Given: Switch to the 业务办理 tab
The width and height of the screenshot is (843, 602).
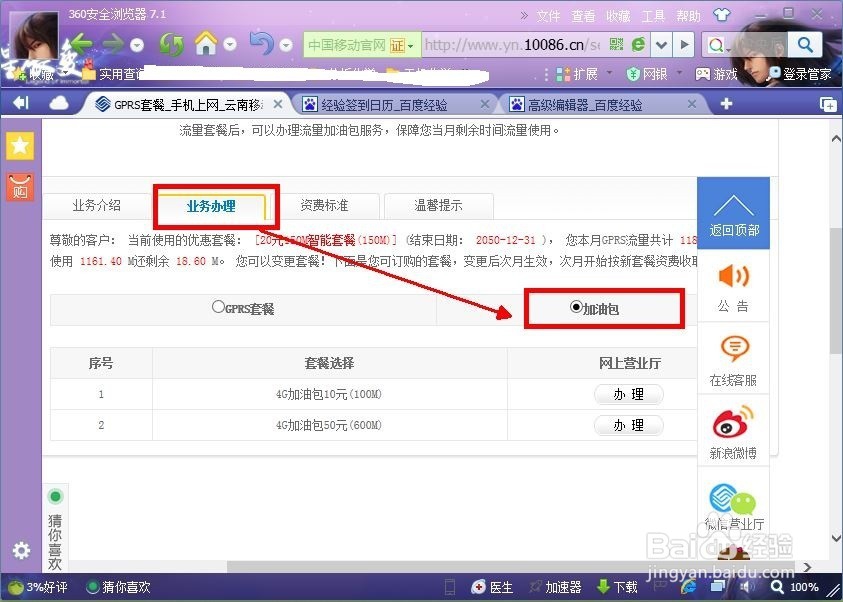Looking at the screenshot, I should coord(211,206).
